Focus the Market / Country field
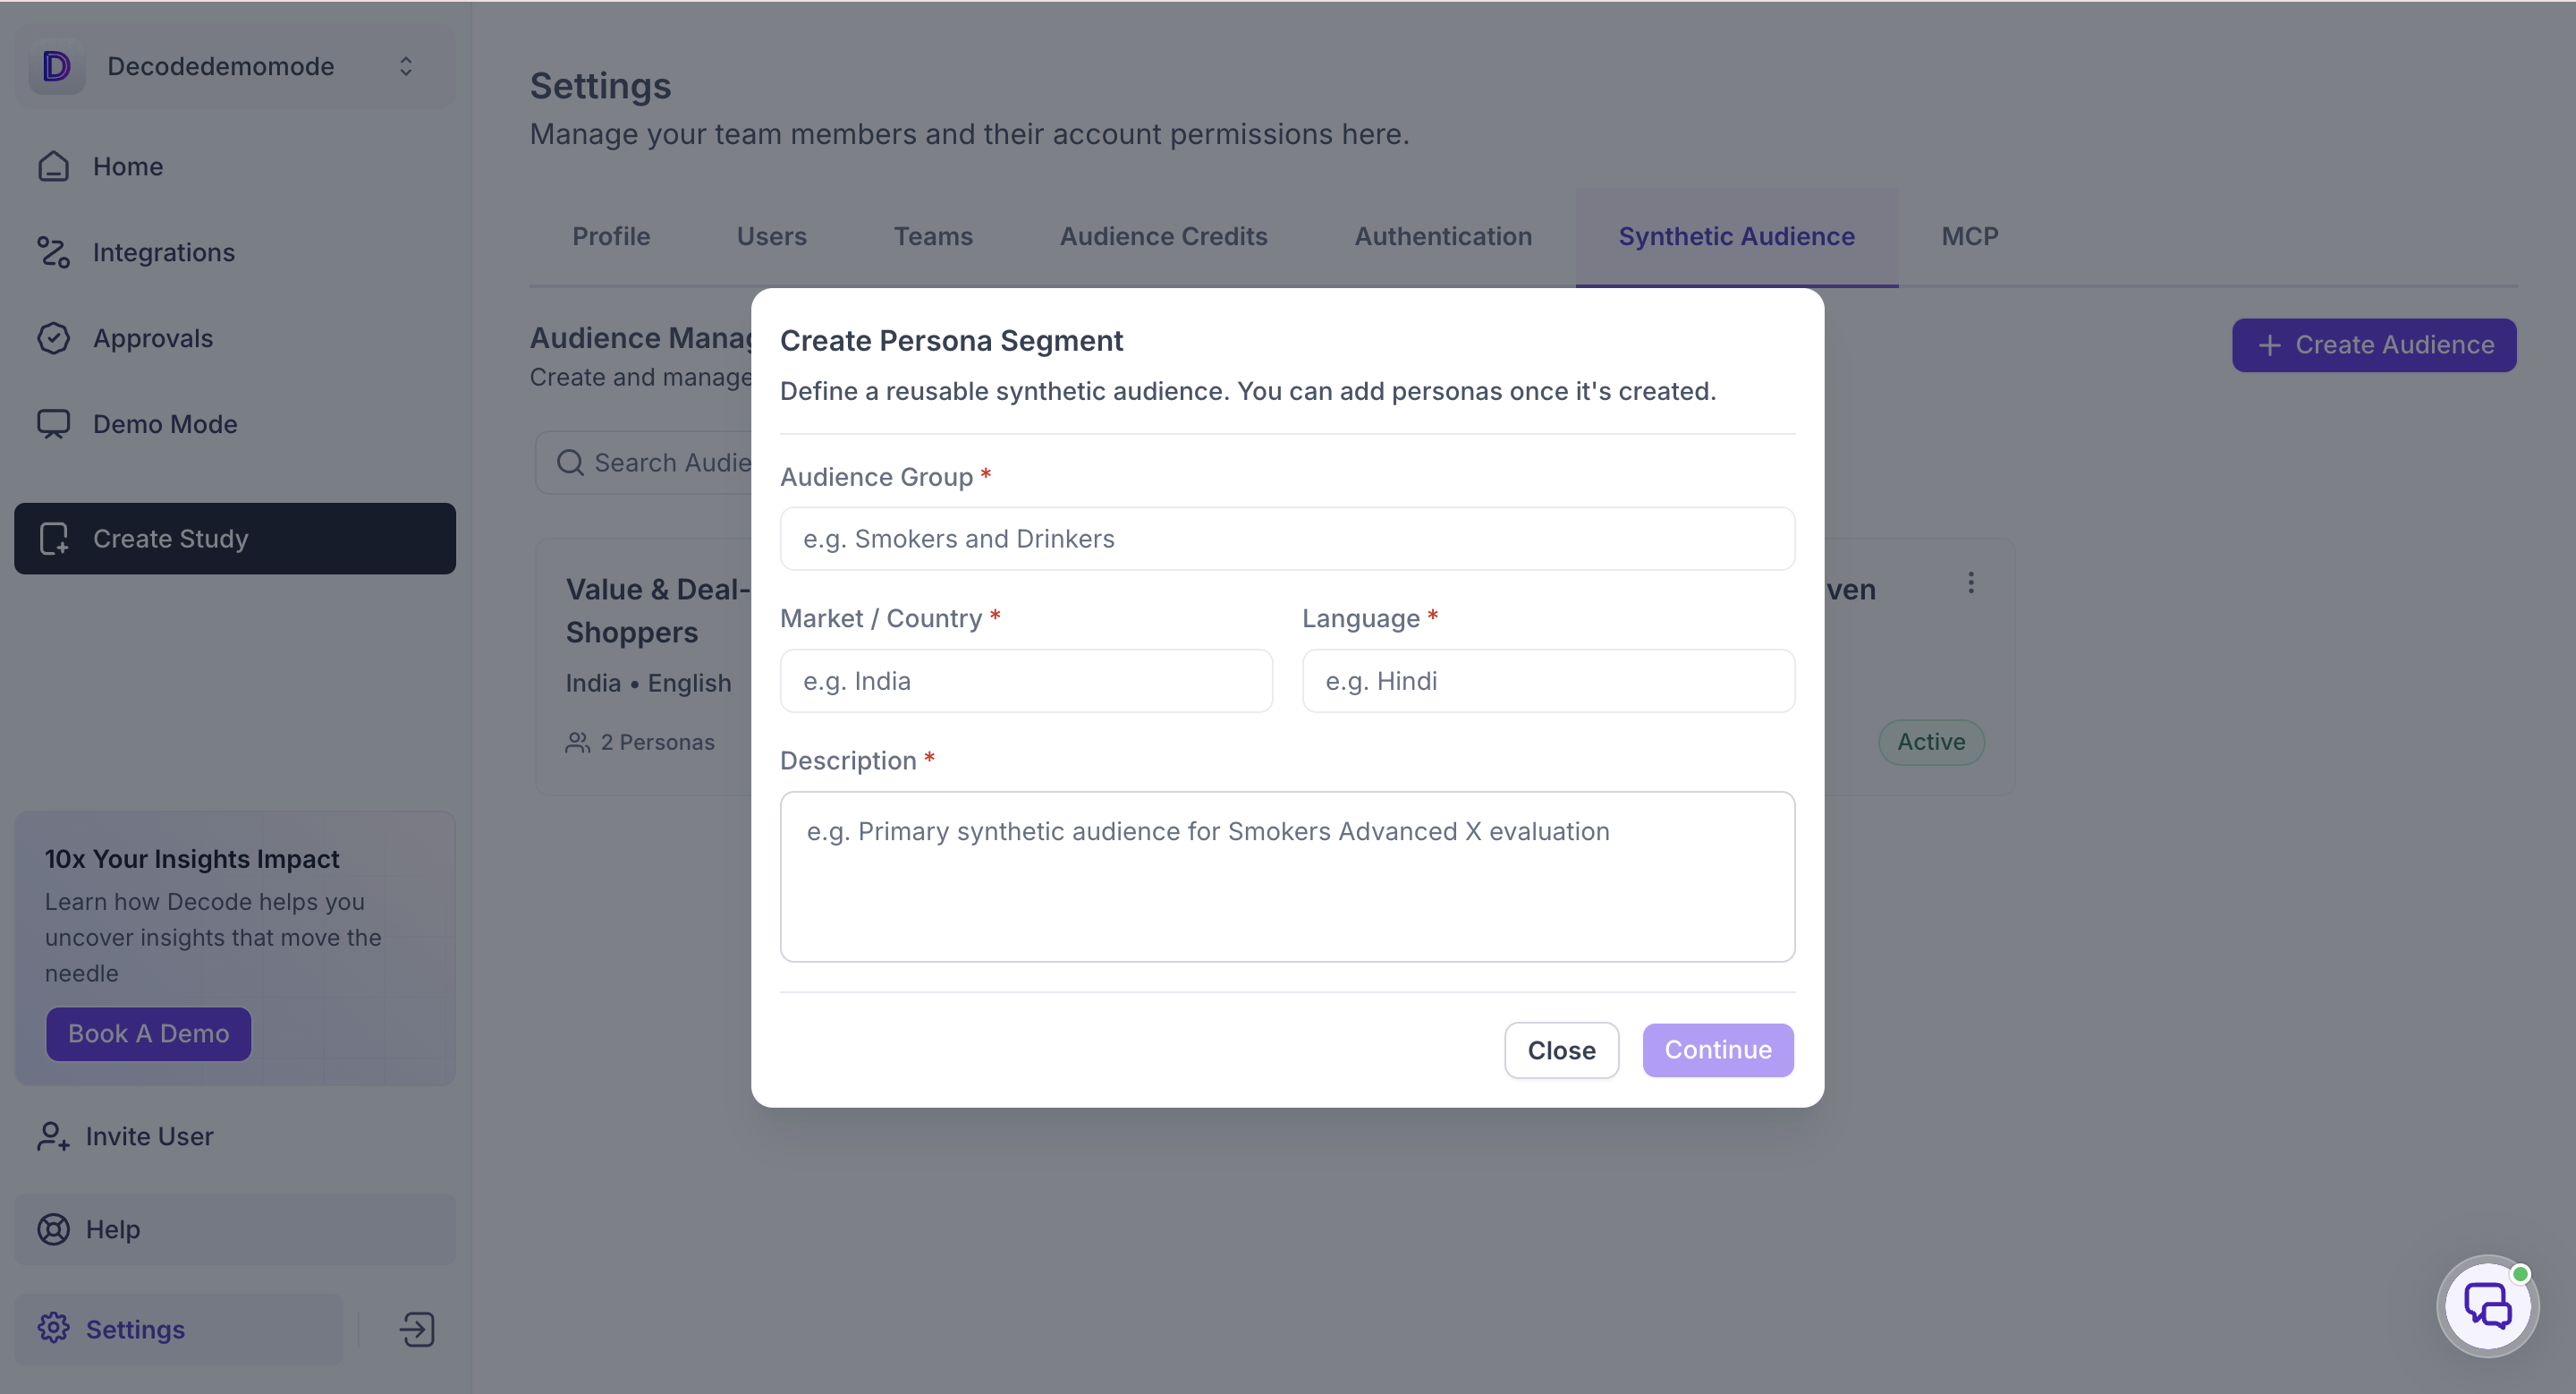This screenshot has height=1394, width=2576. [x=1026, y=681]
